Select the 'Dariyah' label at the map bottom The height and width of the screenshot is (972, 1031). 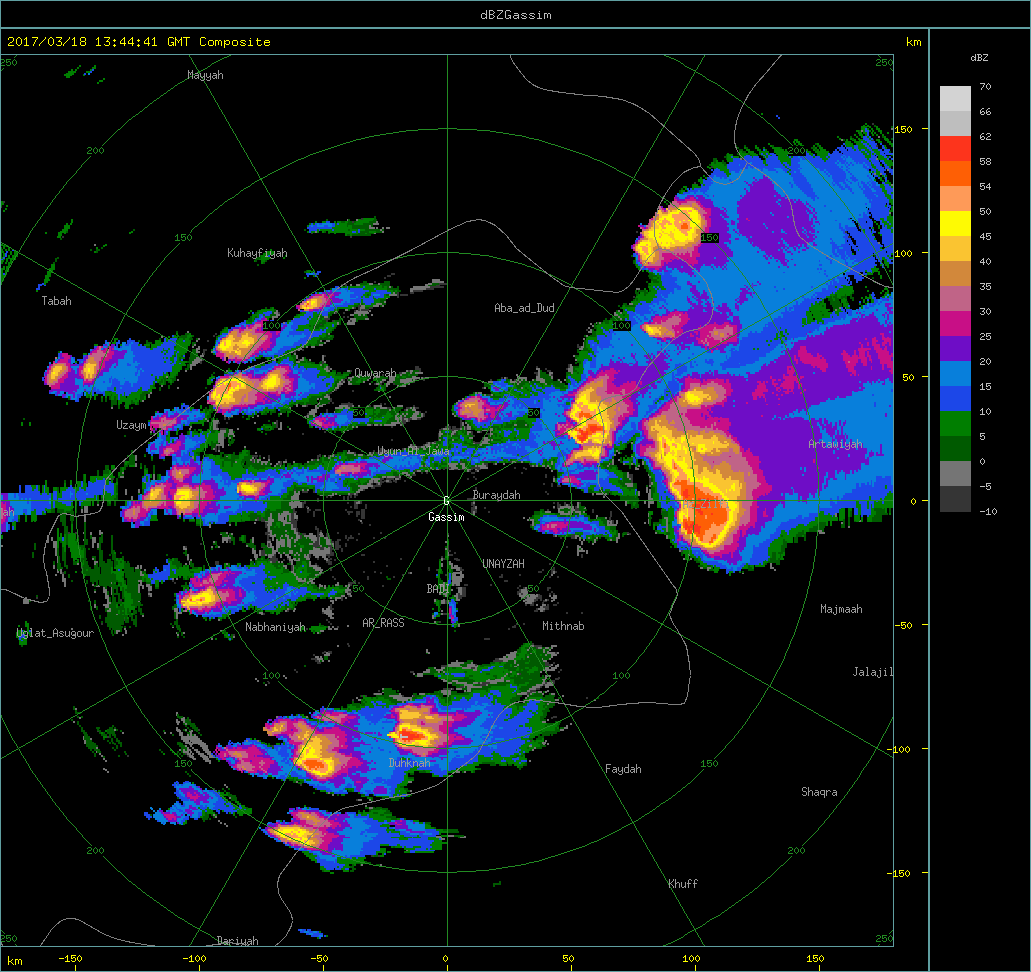pos(237,940)
